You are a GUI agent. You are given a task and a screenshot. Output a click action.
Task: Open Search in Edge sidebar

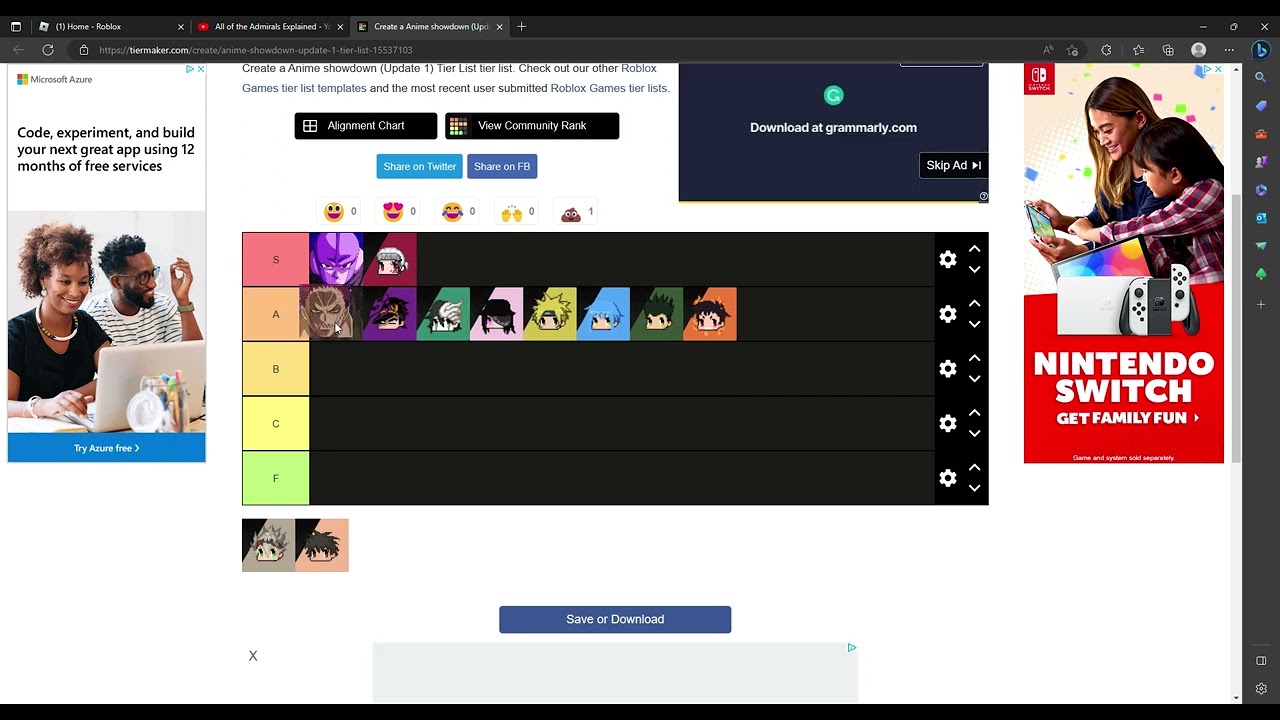pyautogui.click(x=1261, y=78)
